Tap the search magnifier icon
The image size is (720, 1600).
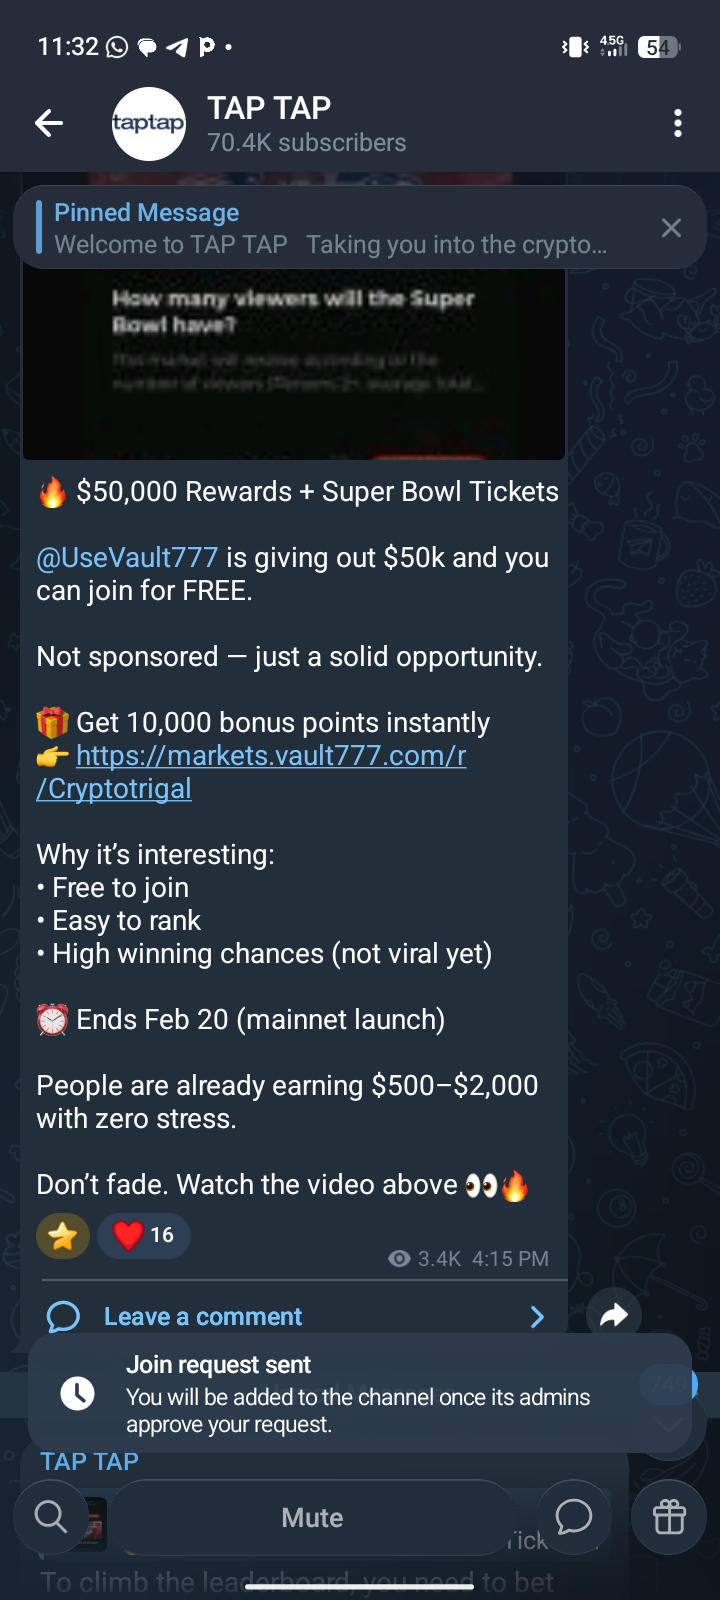50,1517
